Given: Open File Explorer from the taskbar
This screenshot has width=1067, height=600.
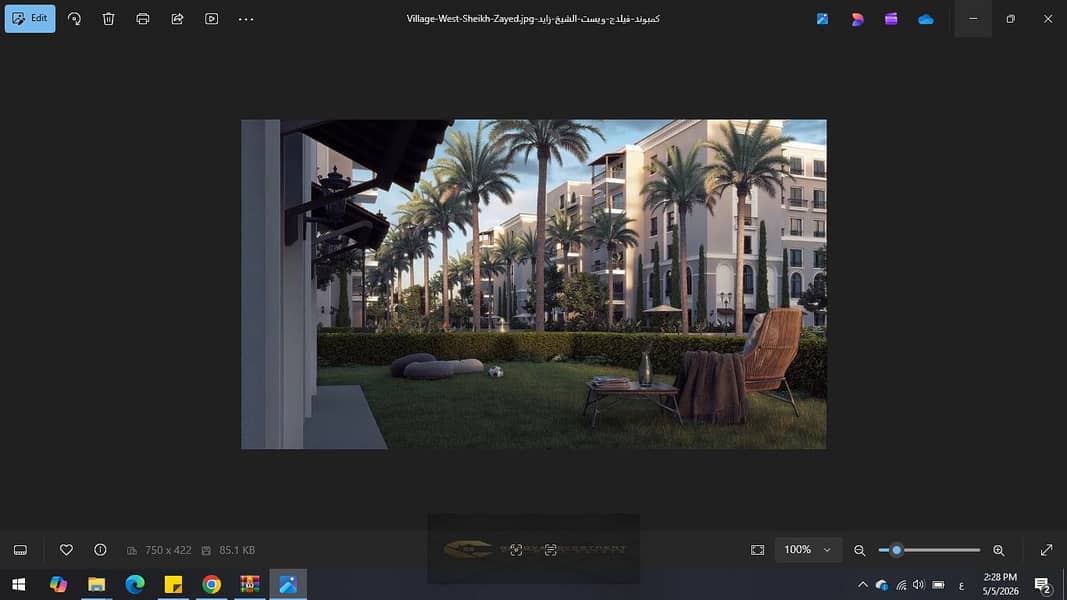Looking at the screenshot, I should point(97,584).
